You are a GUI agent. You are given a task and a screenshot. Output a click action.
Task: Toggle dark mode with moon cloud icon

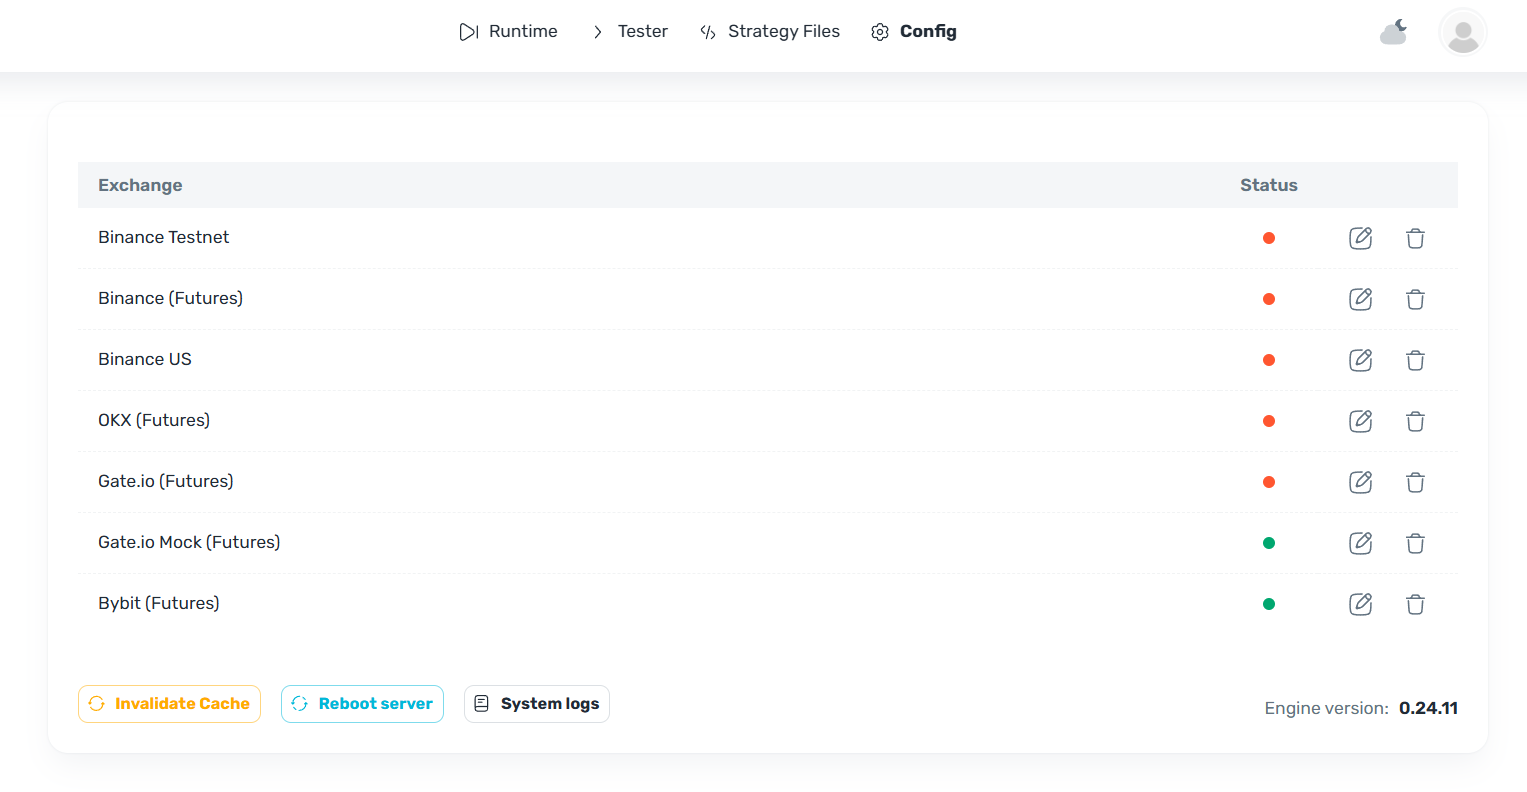pos(1394,32)
